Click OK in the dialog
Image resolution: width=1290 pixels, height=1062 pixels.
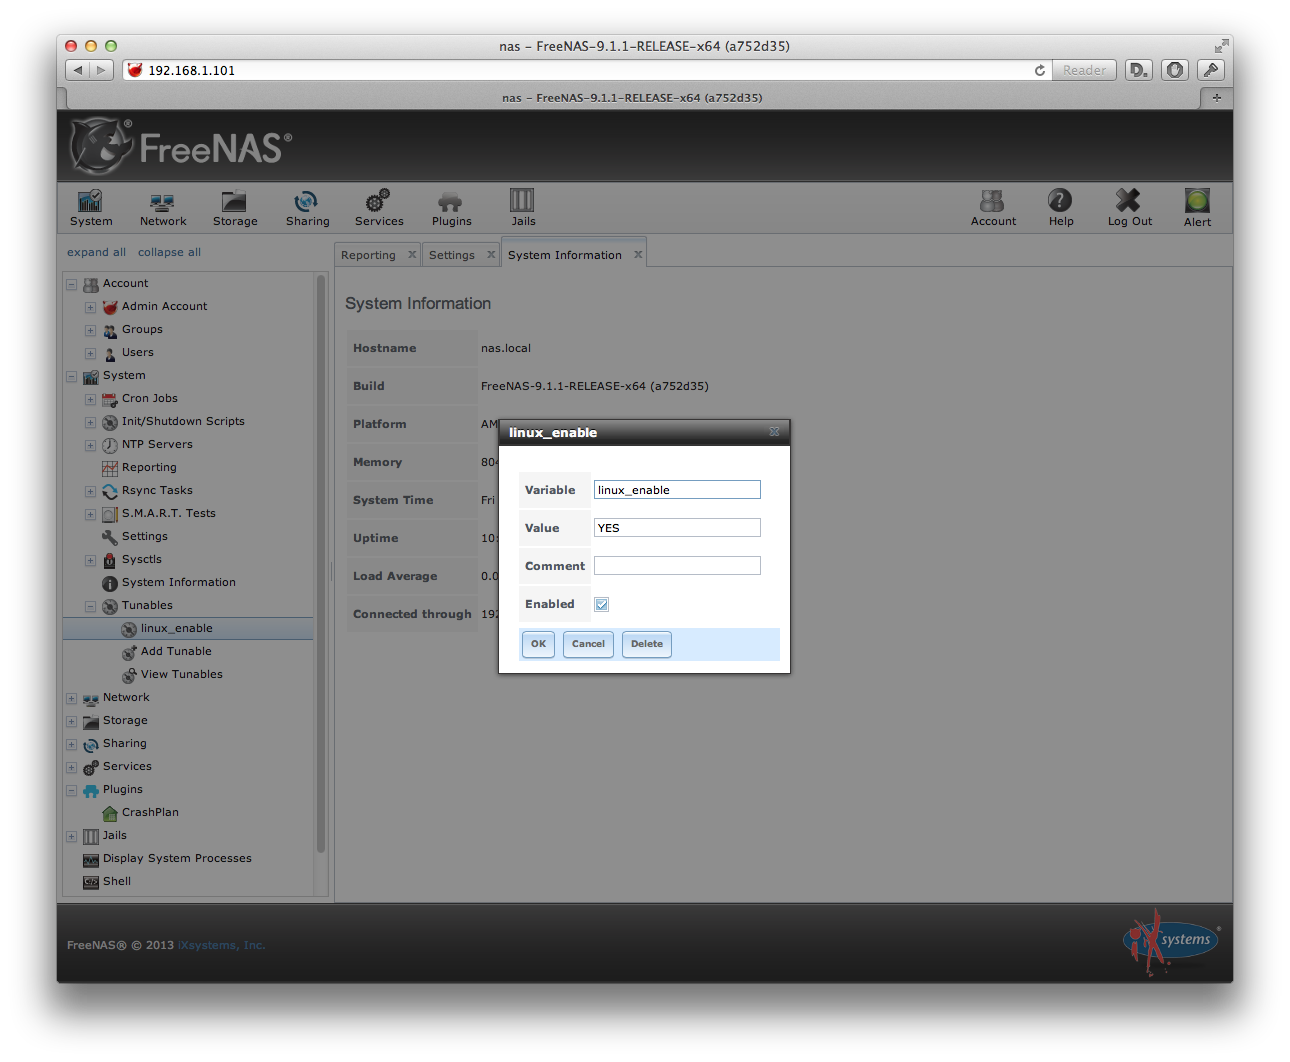coord(538,644)
